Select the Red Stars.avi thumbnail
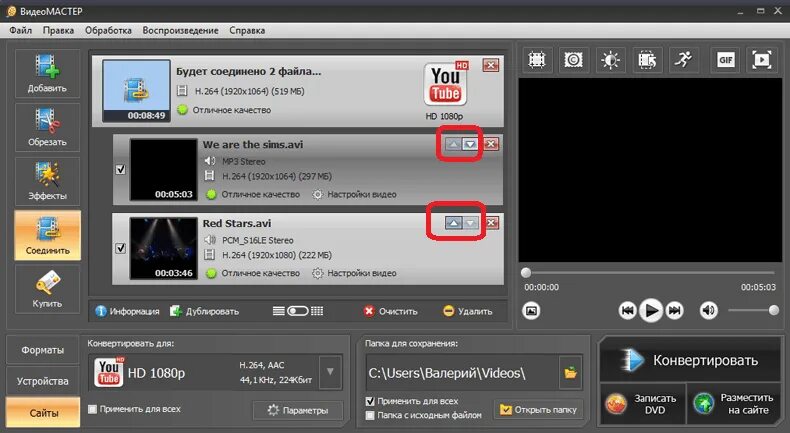The height and width of the screenshot is (433, 790). click(x=163, y=248)
